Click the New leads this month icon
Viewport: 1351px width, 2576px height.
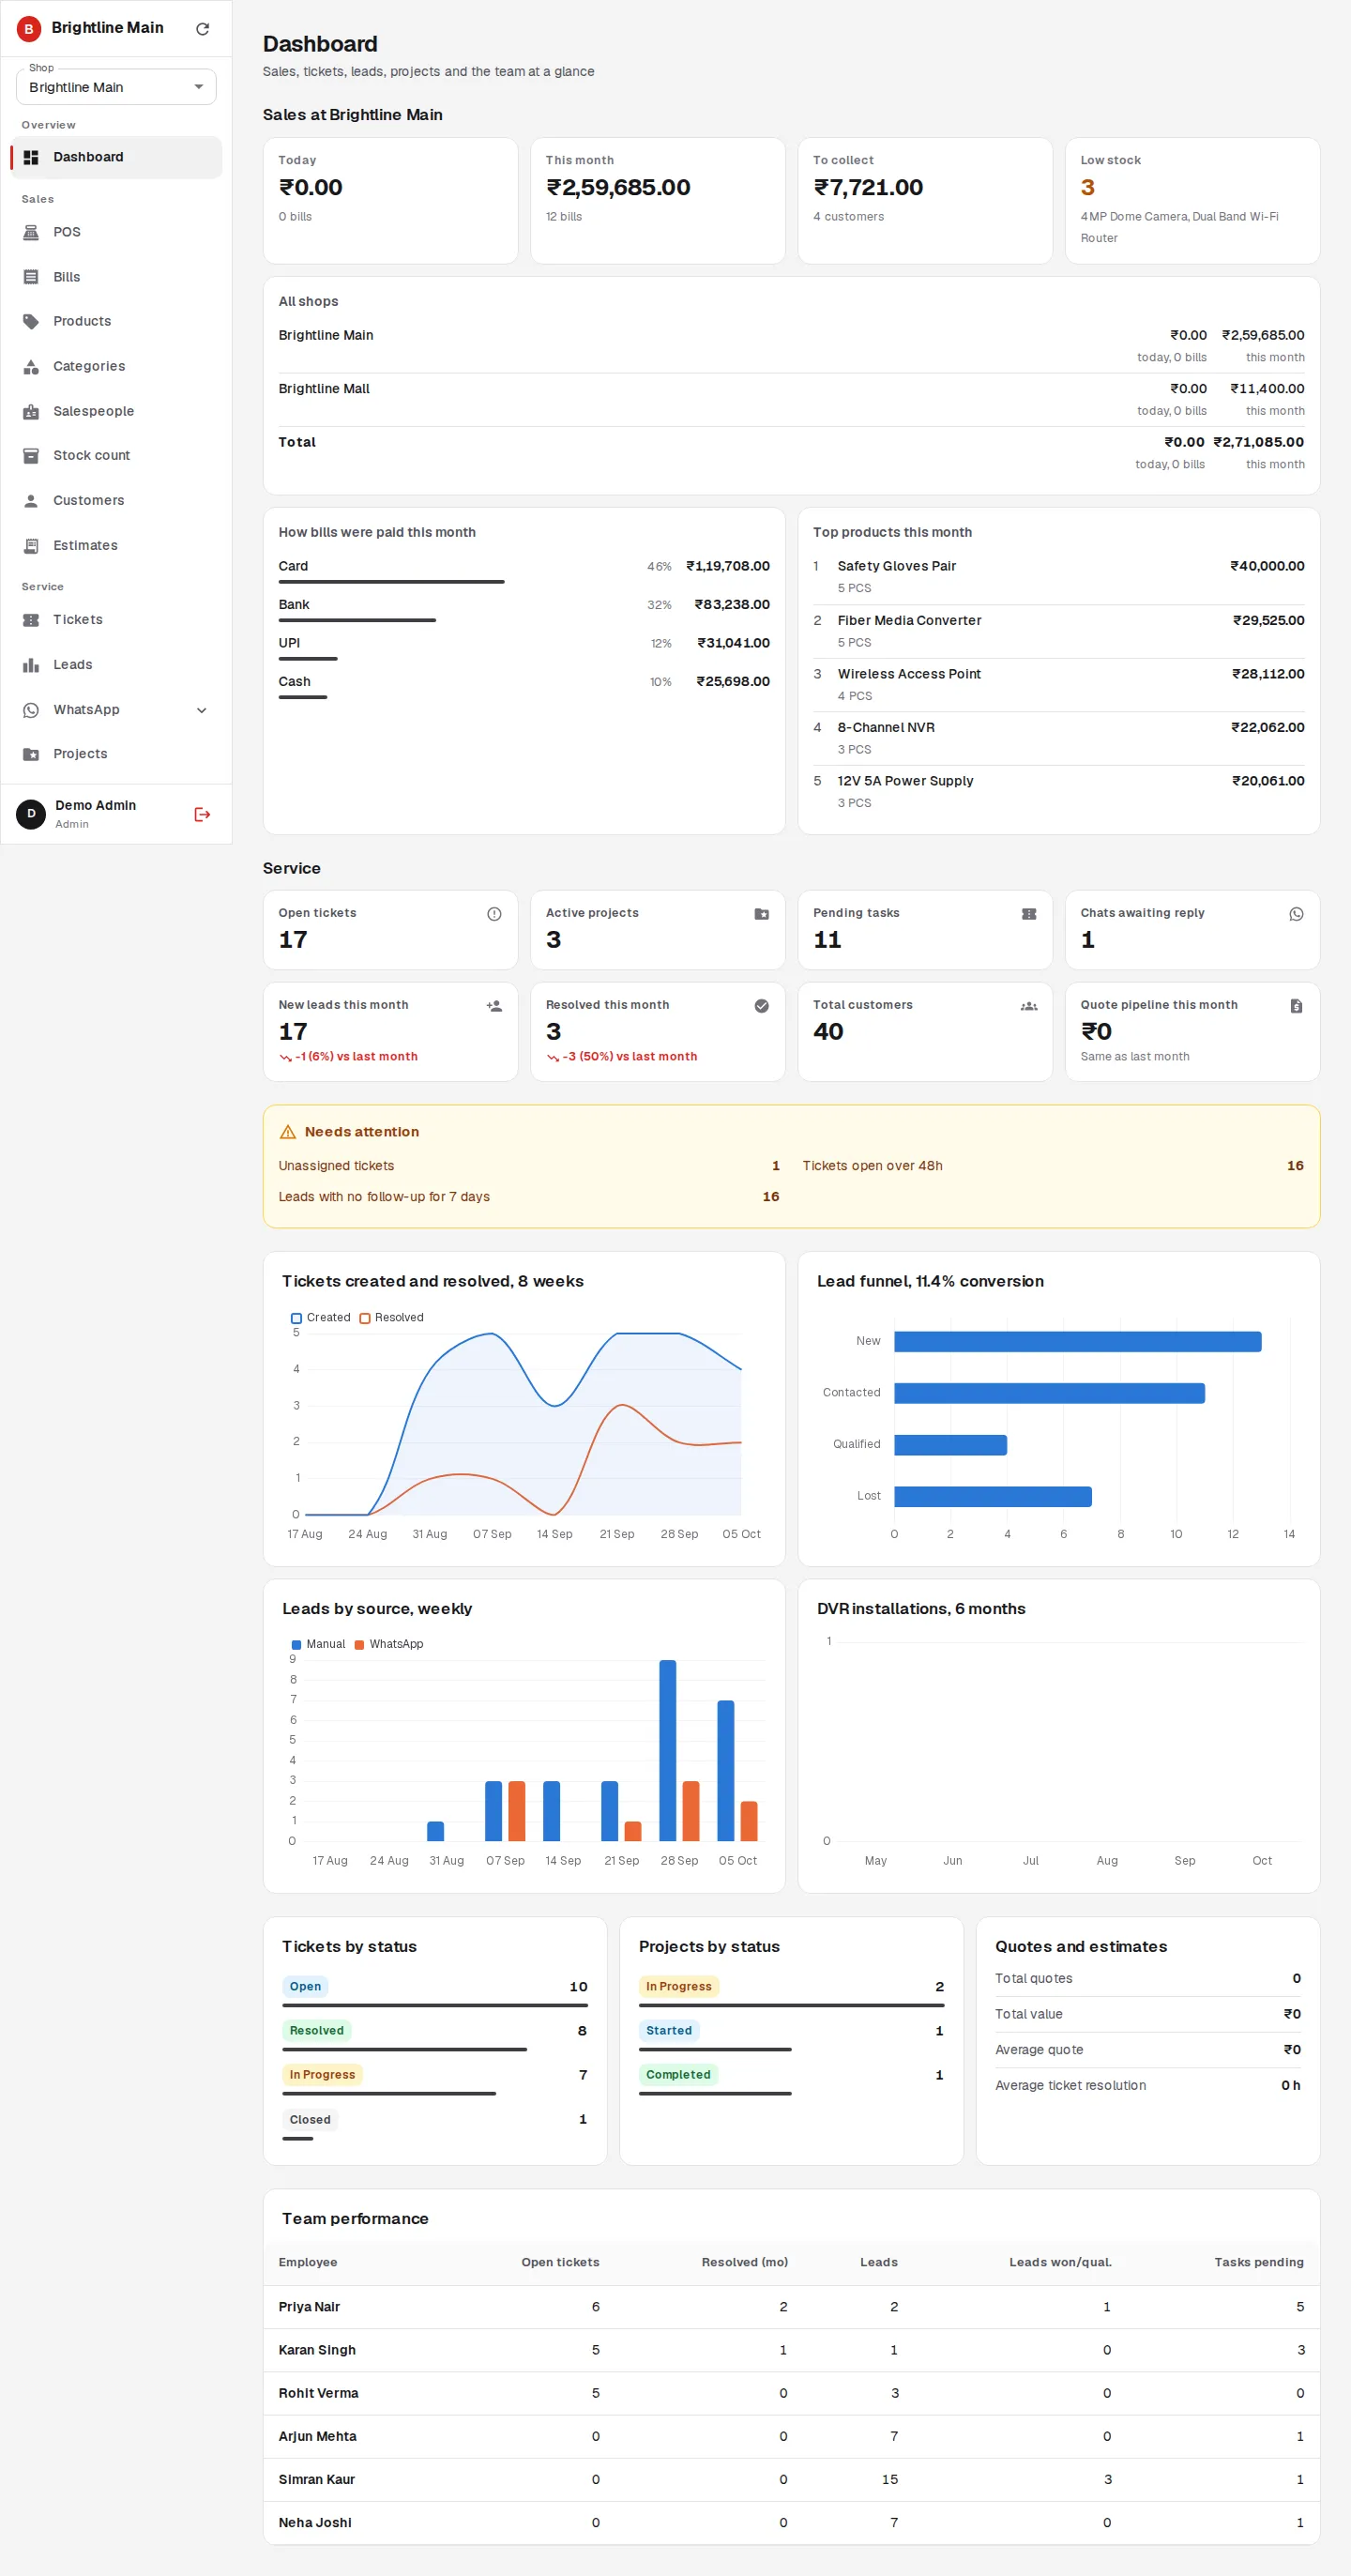point(494,1006)
